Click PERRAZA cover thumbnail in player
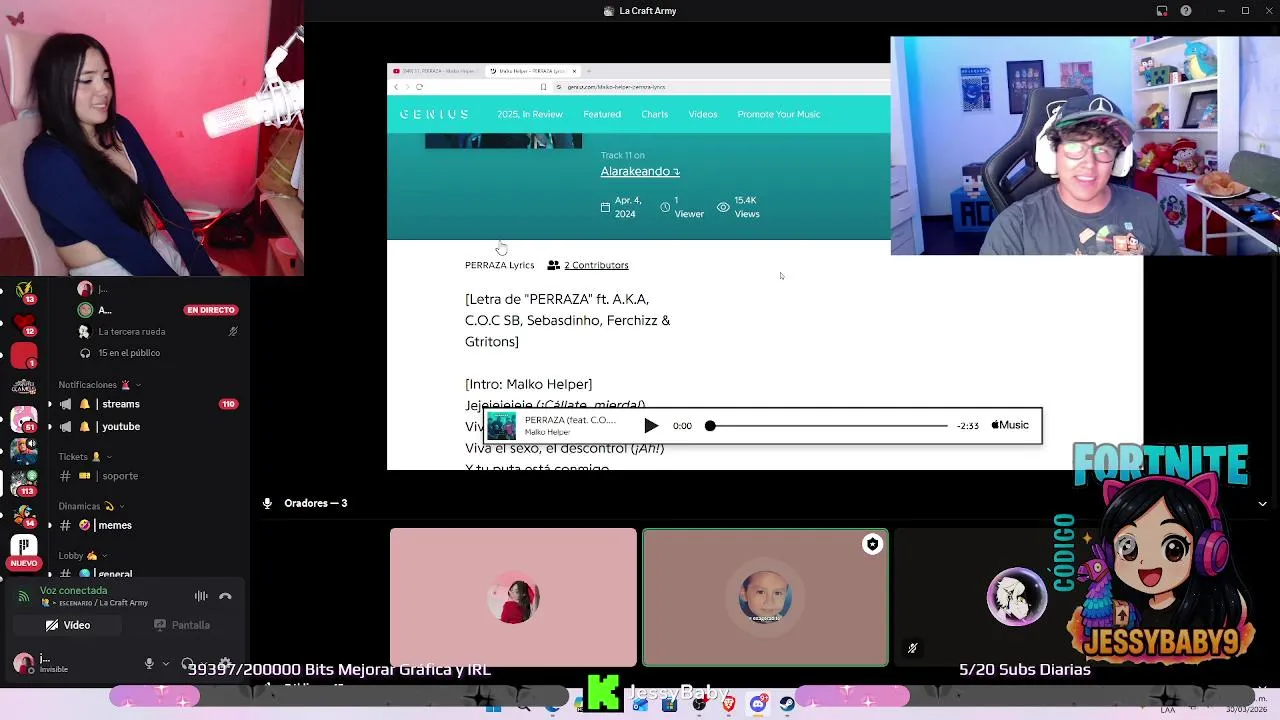Screen dimensions: 1280x720 (x=502, y=425)
